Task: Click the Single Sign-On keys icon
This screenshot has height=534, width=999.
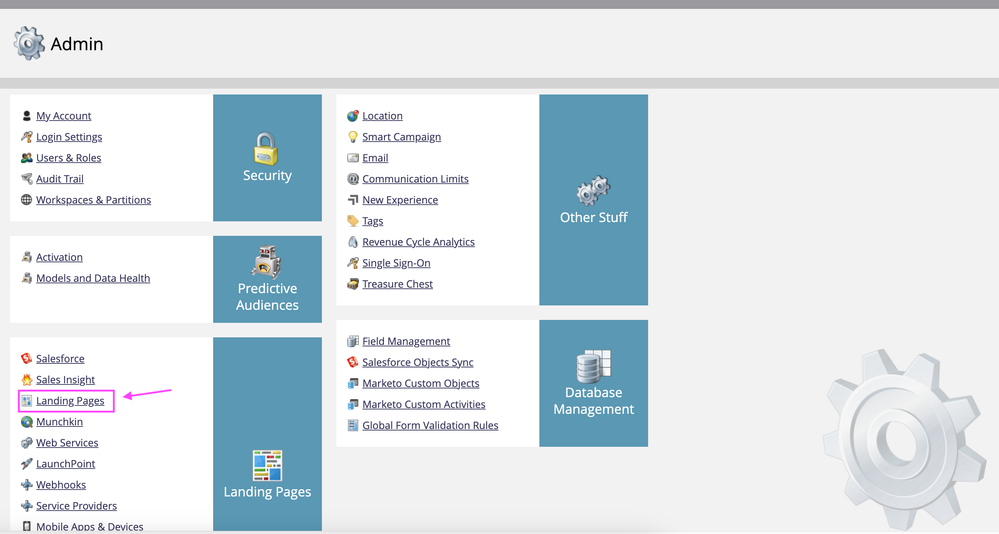Action: (352, 263)
